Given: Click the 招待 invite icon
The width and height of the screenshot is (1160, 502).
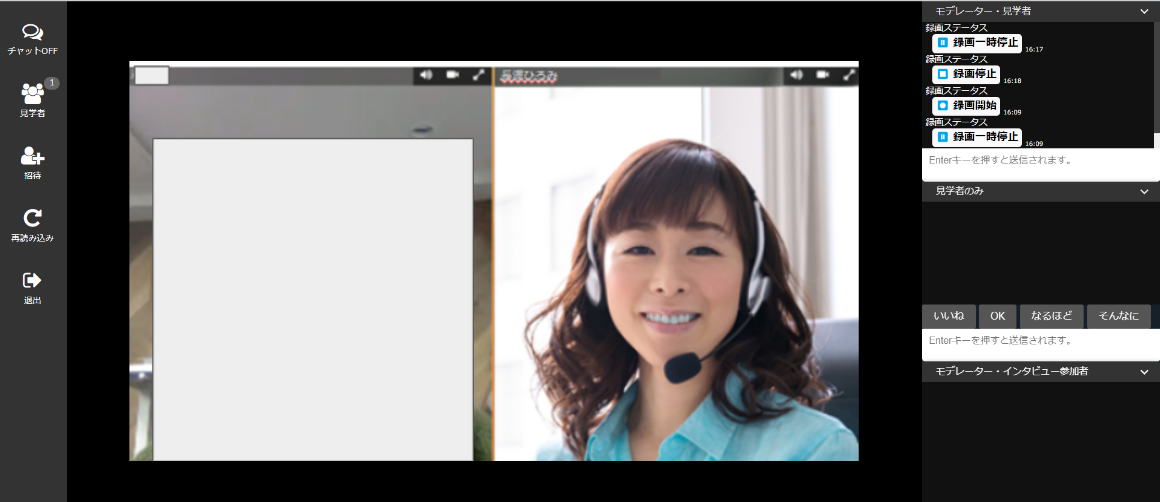Looking at the screenshot, I should tap(33, 157).
